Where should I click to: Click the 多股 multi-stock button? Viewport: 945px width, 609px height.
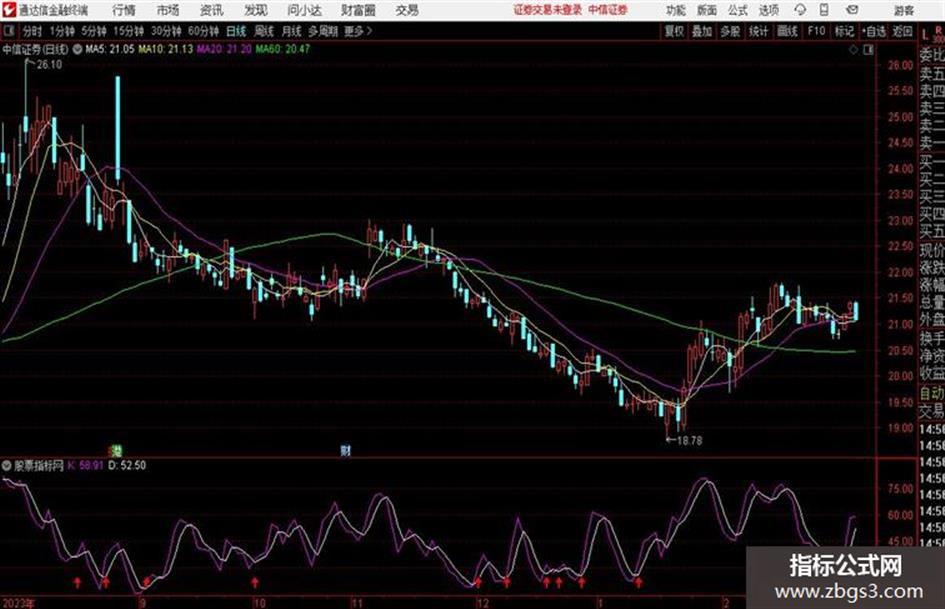[x=730, y=31]
